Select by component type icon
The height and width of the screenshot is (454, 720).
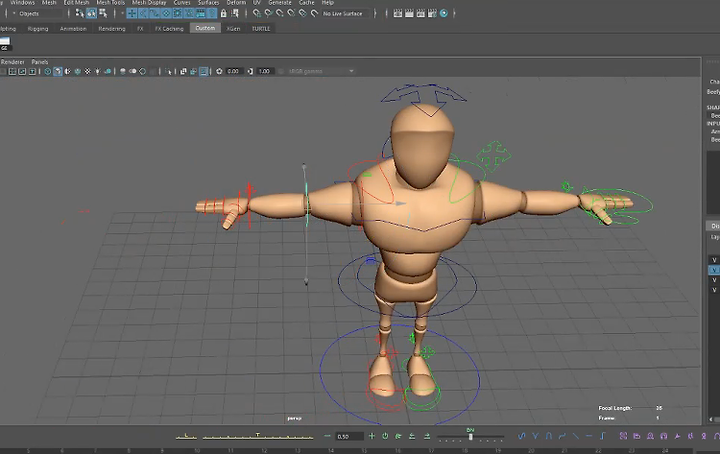[103, 13]
